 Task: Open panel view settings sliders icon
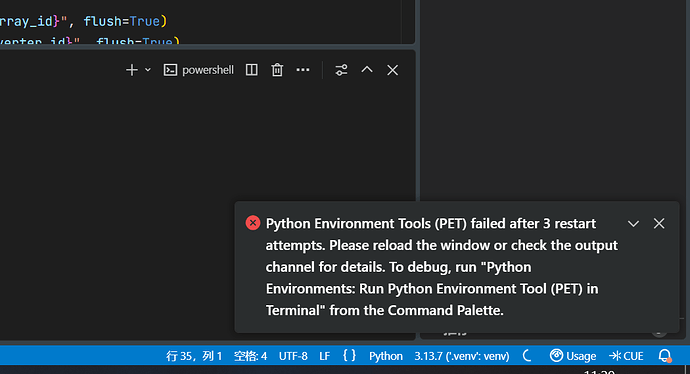coord(341,70)
